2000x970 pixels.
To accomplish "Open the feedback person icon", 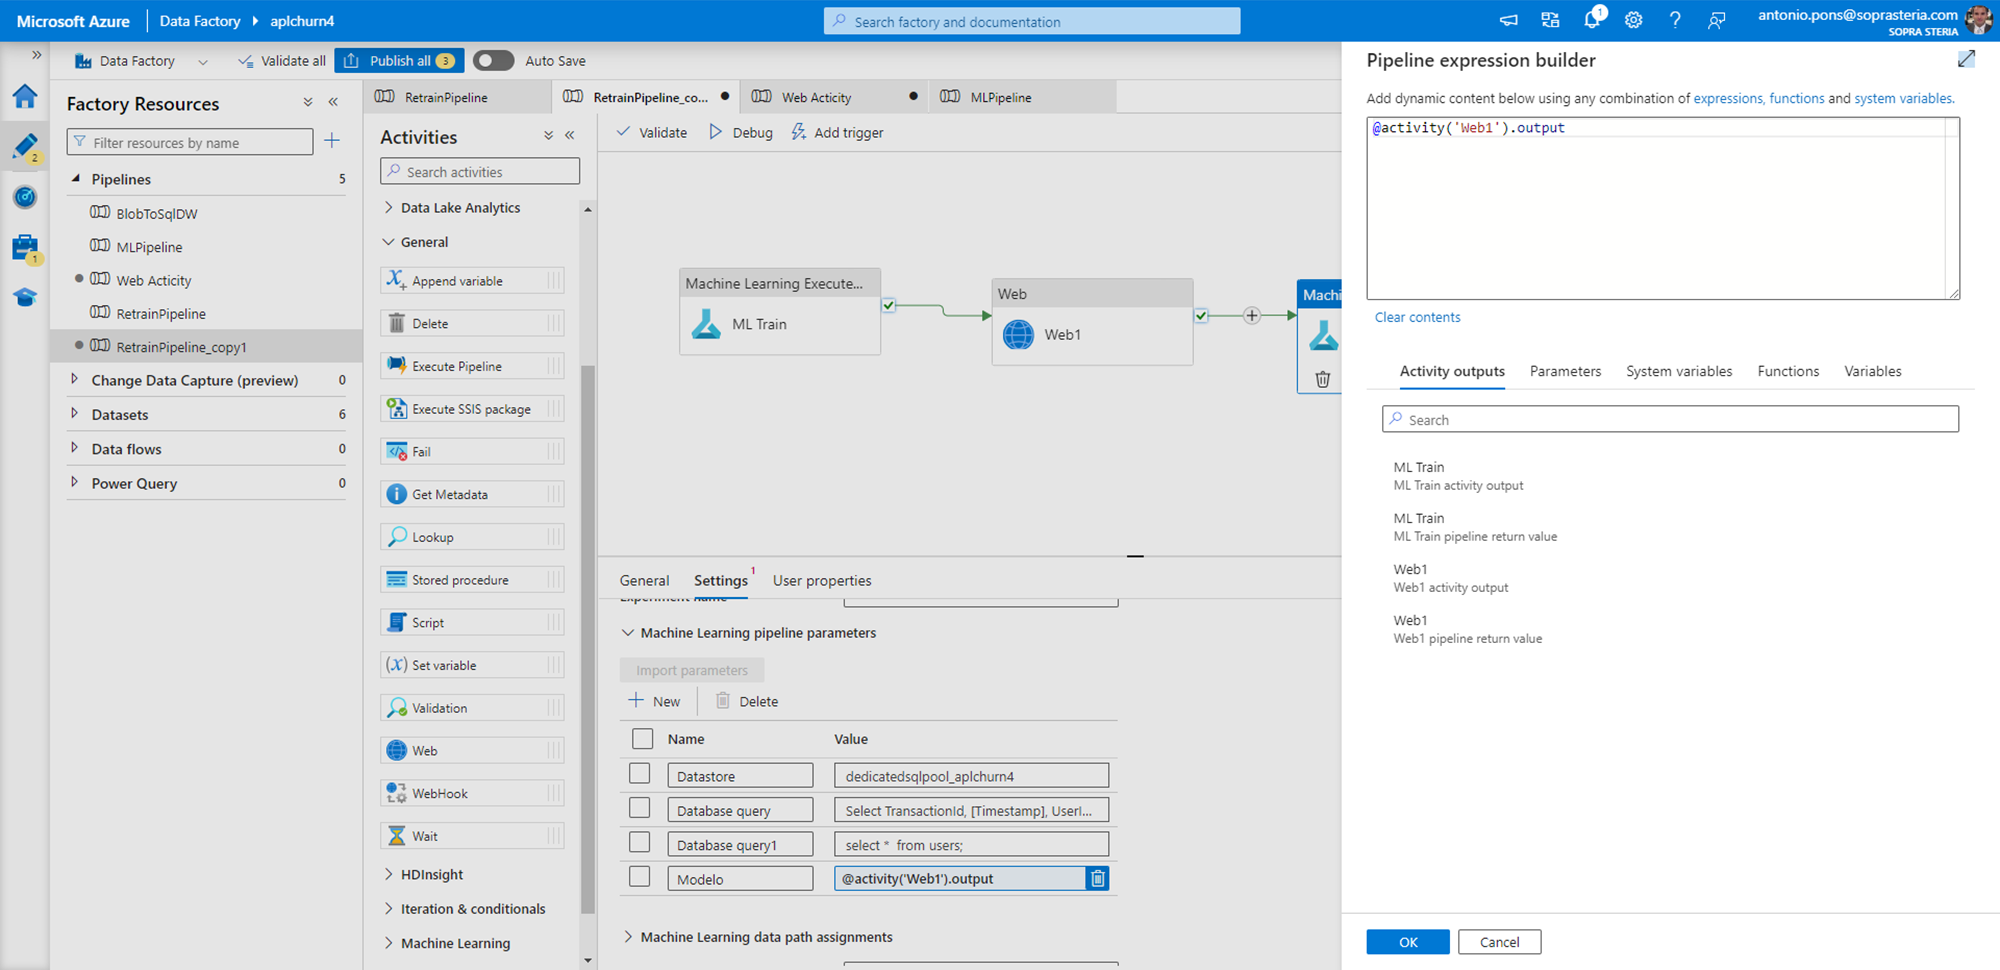I will click(1717, 20).
